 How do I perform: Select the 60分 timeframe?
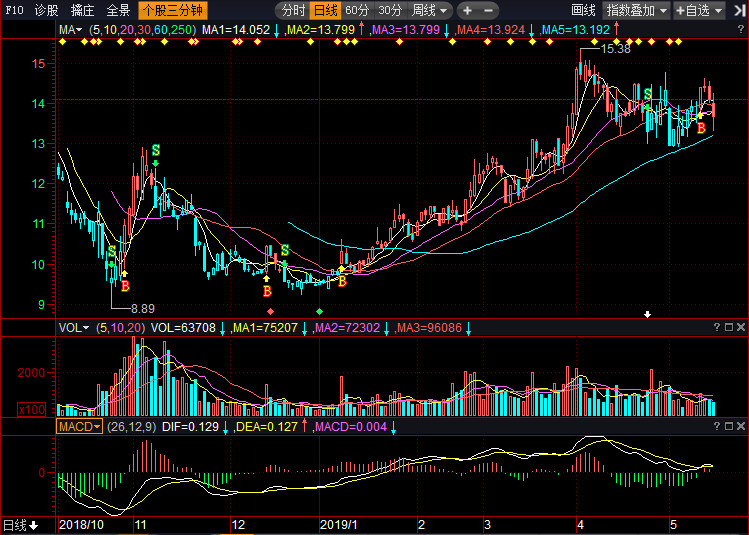pyautogui.click(x=357, y=10)
